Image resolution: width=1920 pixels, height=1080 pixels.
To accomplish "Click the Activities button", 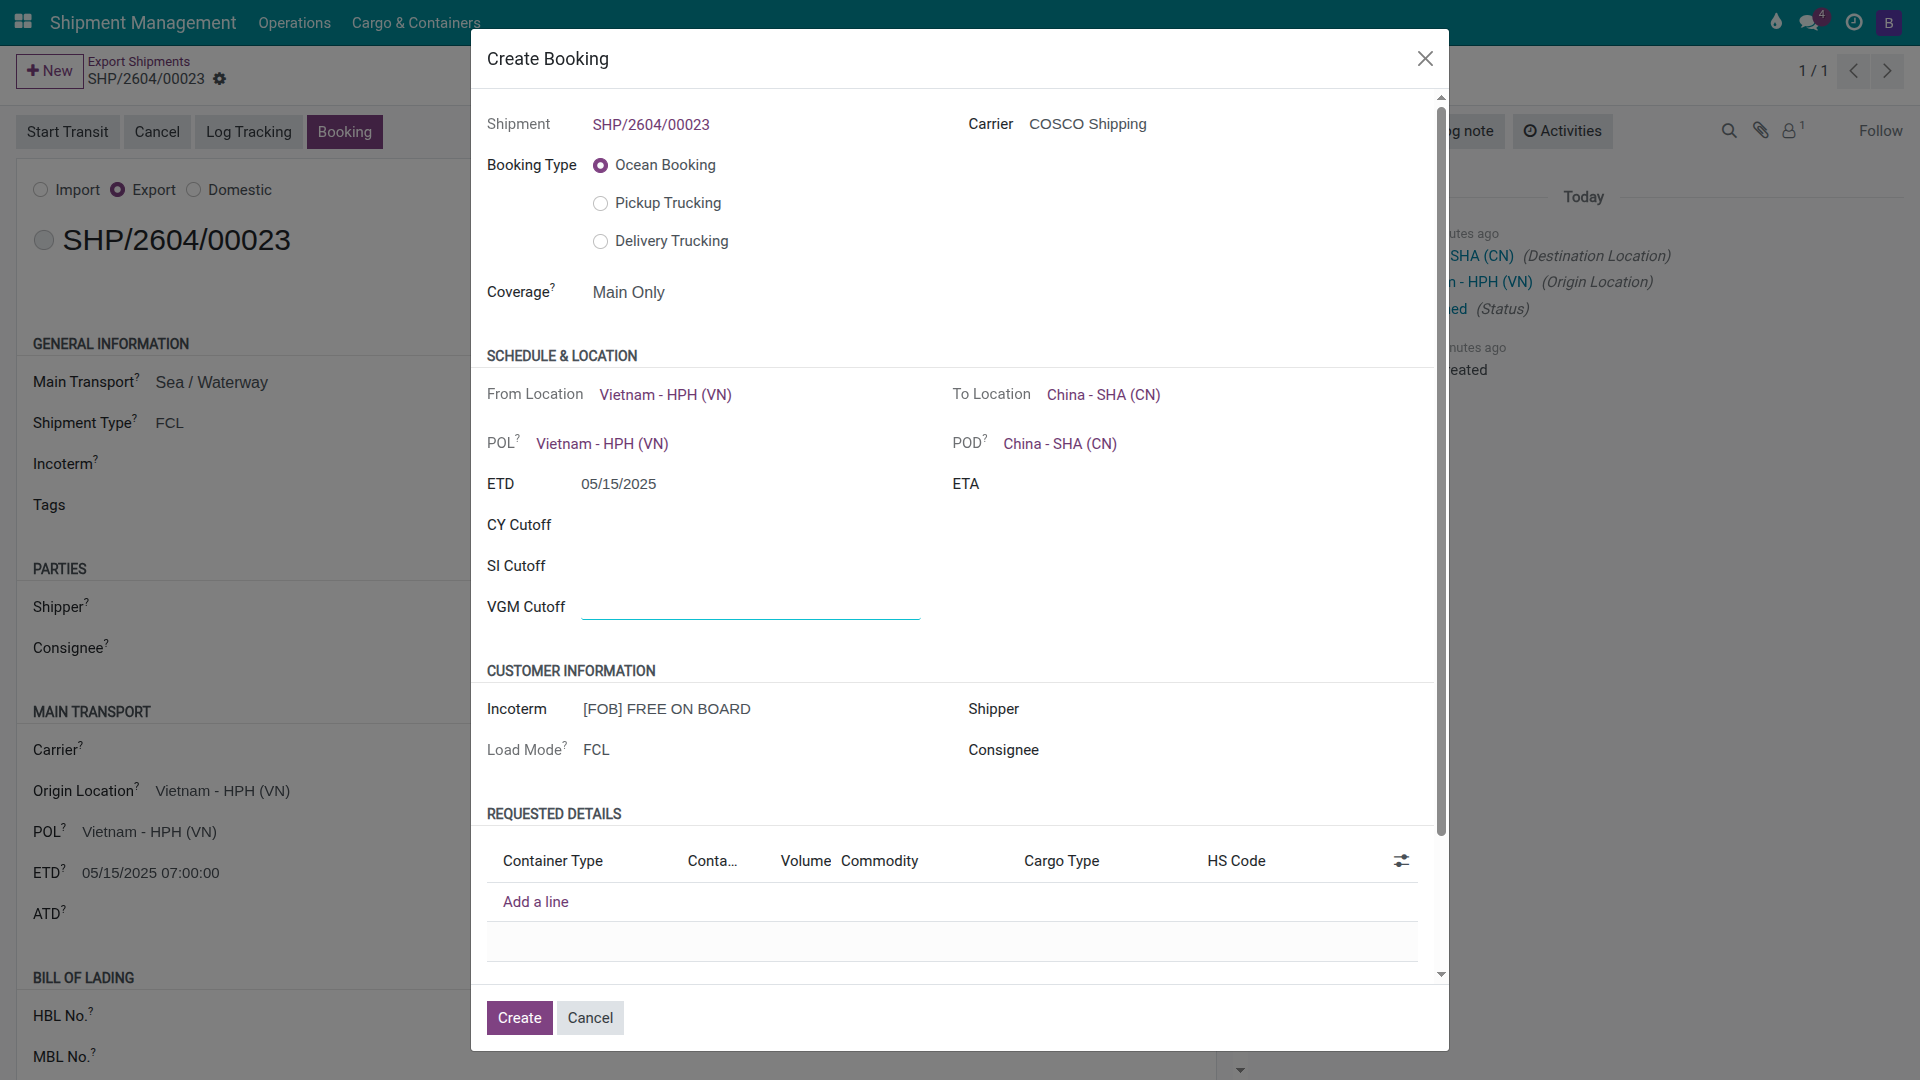I will 1562,131.
